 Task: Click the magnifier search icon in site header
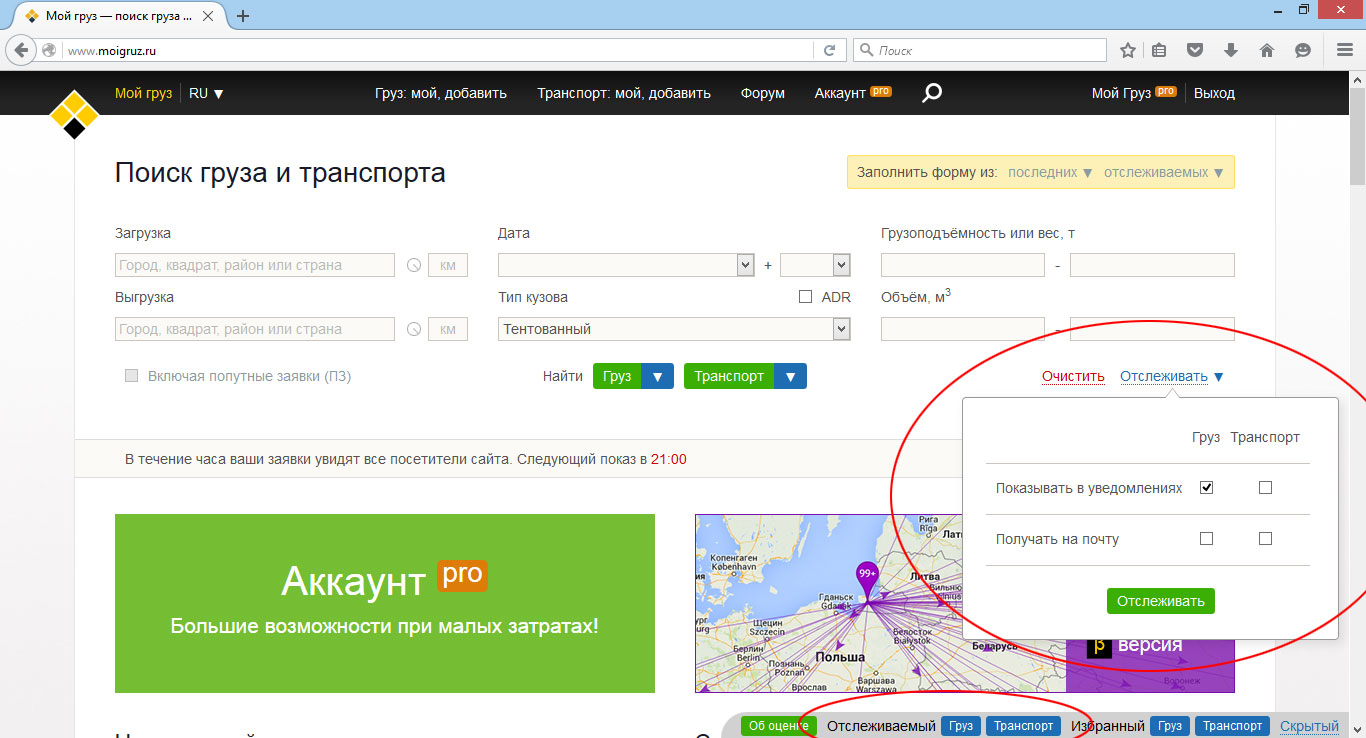931,93
